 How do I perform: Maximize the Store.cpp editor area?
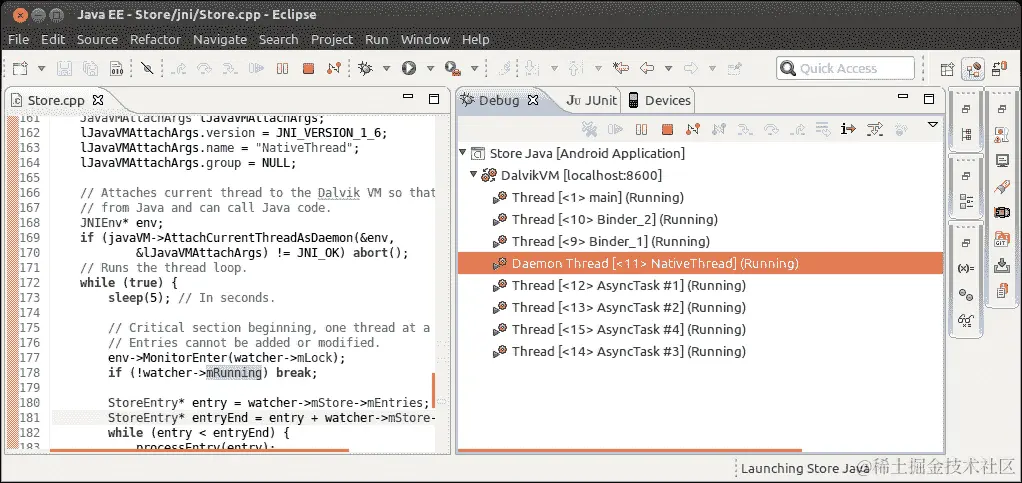point(434,99)
